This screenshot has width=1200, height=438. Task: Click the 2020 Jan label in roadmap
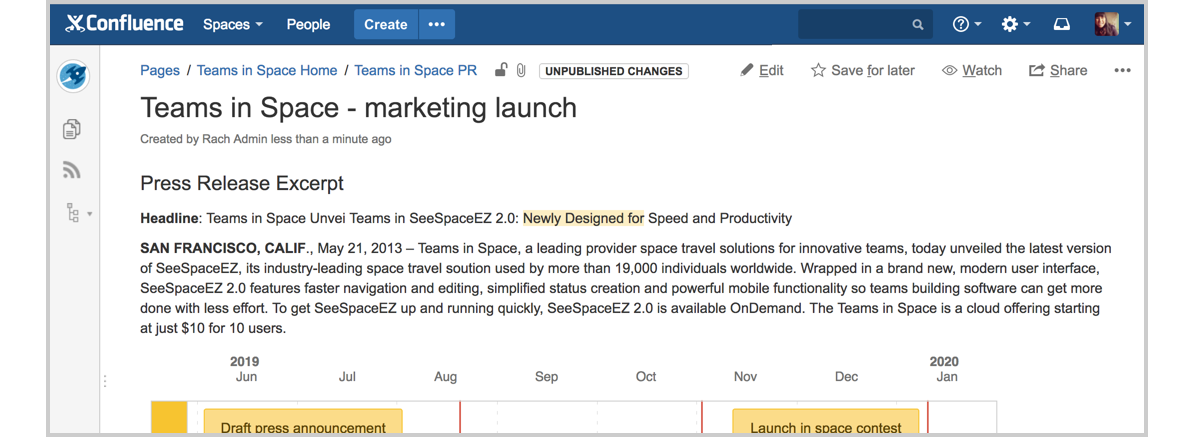945,370
